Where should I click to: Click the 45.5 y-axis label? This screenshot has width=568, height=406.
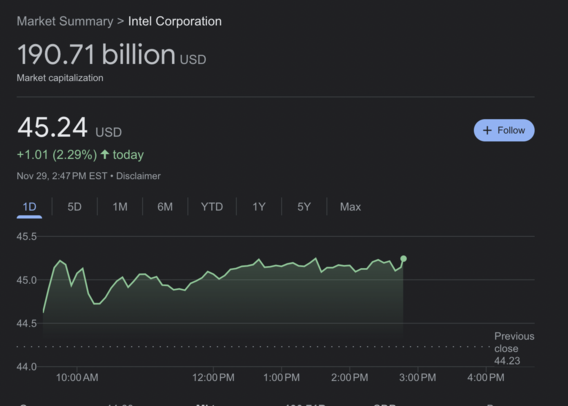click(x=26, y=237)
